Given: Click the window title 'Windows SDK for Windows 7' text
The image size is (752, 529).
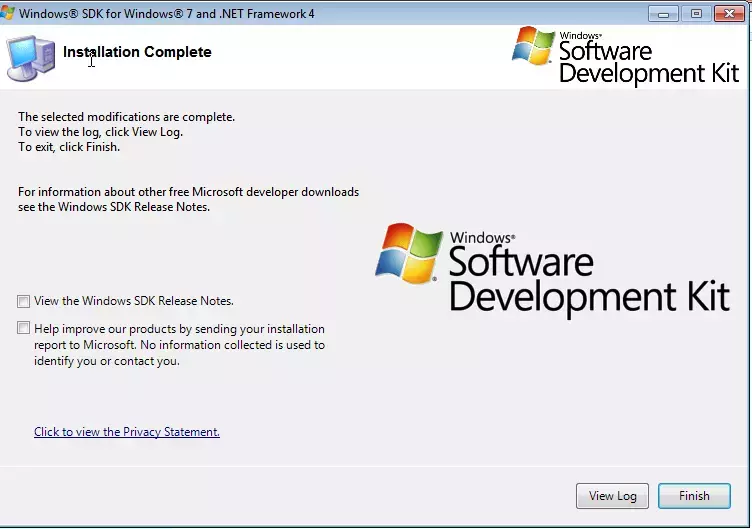Looking at the screenshot, I should (166, 13).
